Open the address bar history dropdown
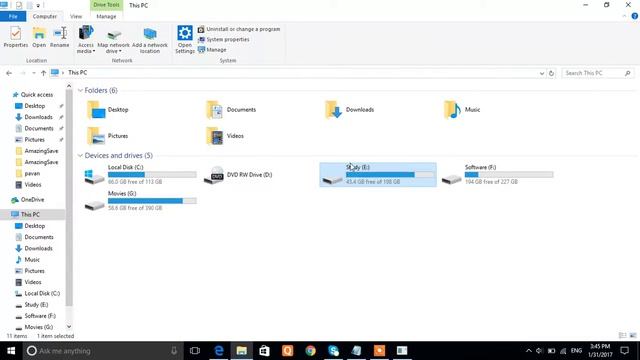 [x=542, y=73]
